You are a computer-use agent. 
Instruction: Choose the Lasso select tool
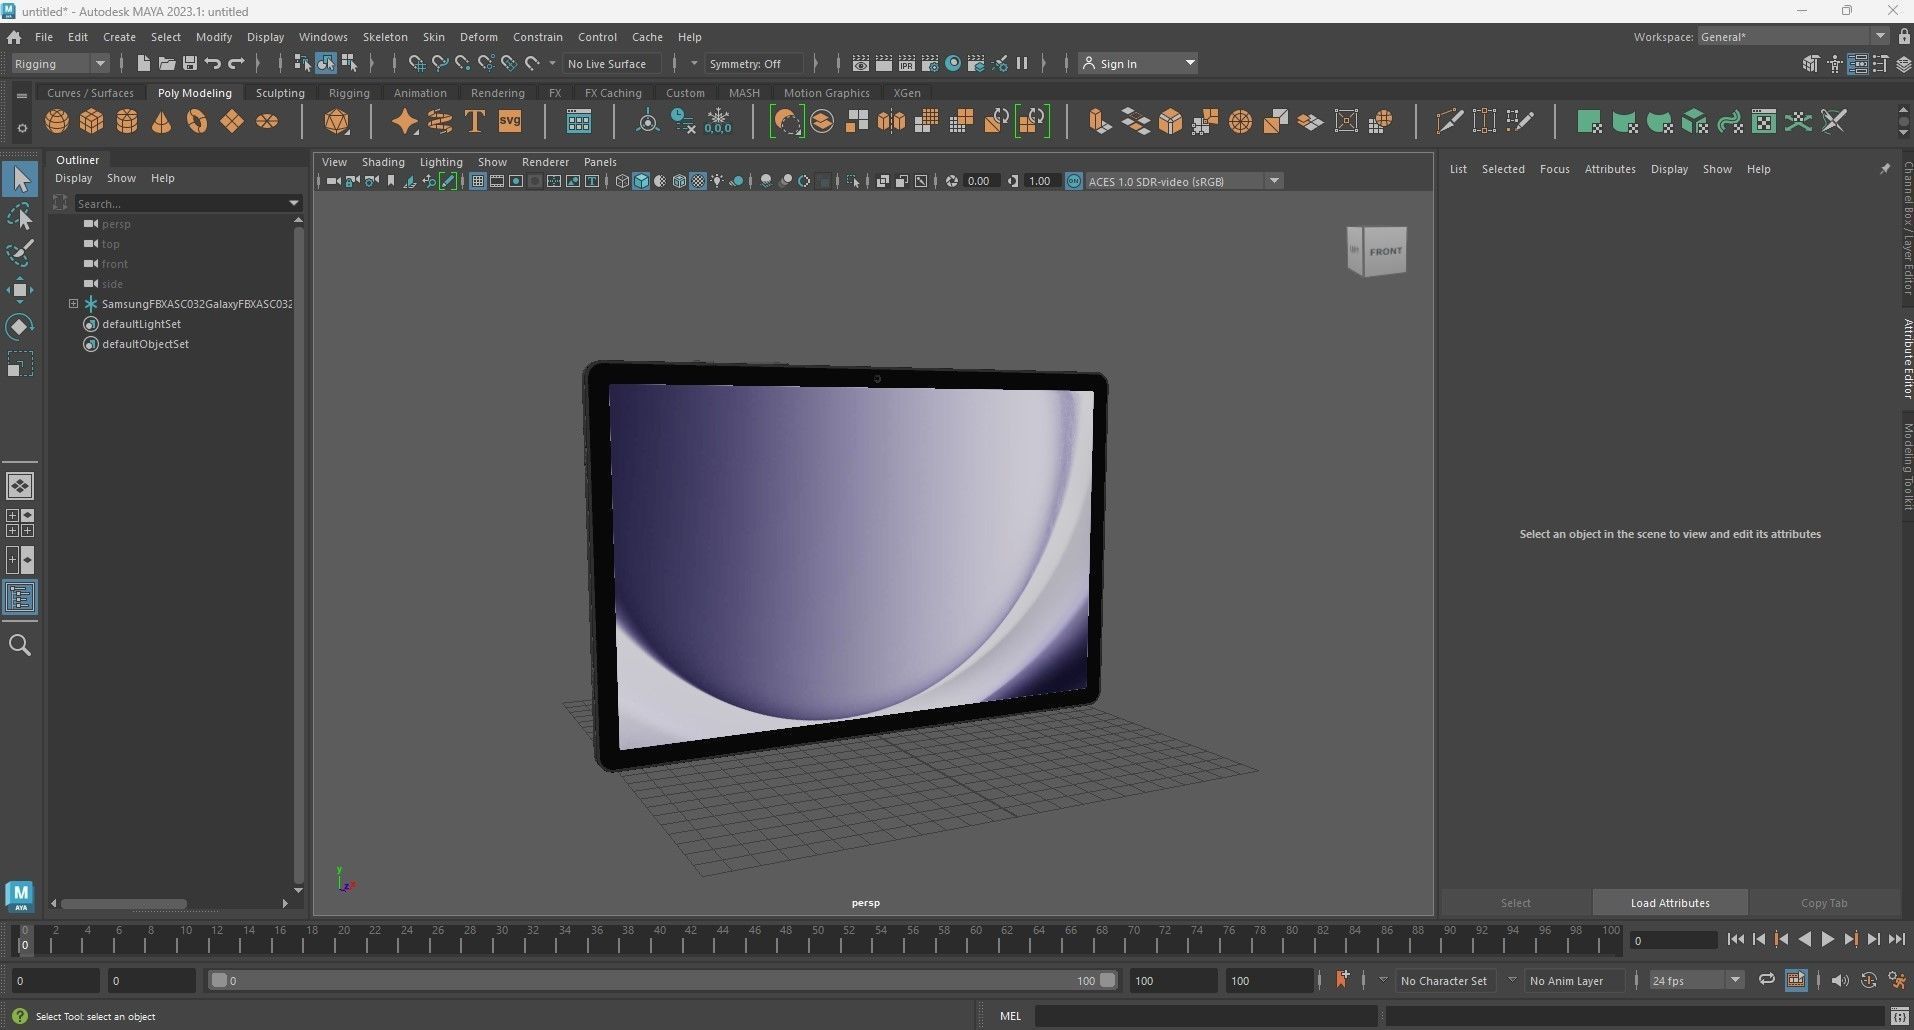pyautogui.click(x=20, y=217)
